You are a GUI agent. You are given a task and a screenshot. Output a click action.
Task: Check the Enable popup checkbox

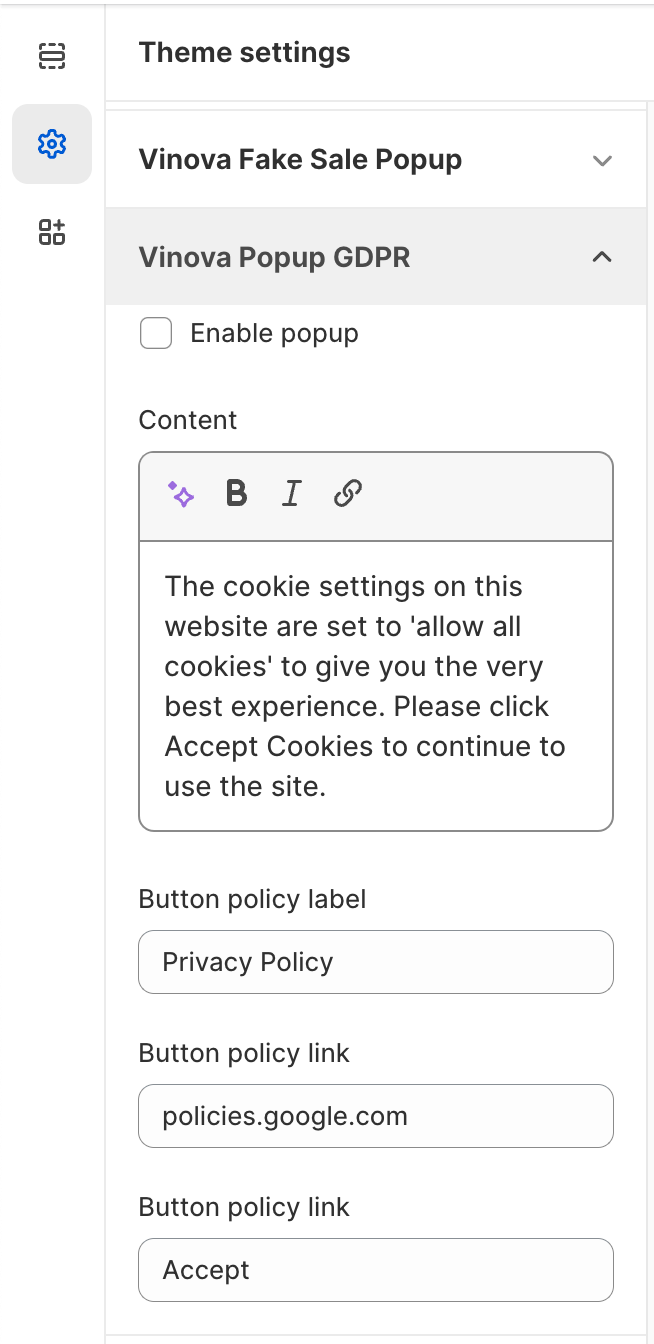click(x=156, y=334)
